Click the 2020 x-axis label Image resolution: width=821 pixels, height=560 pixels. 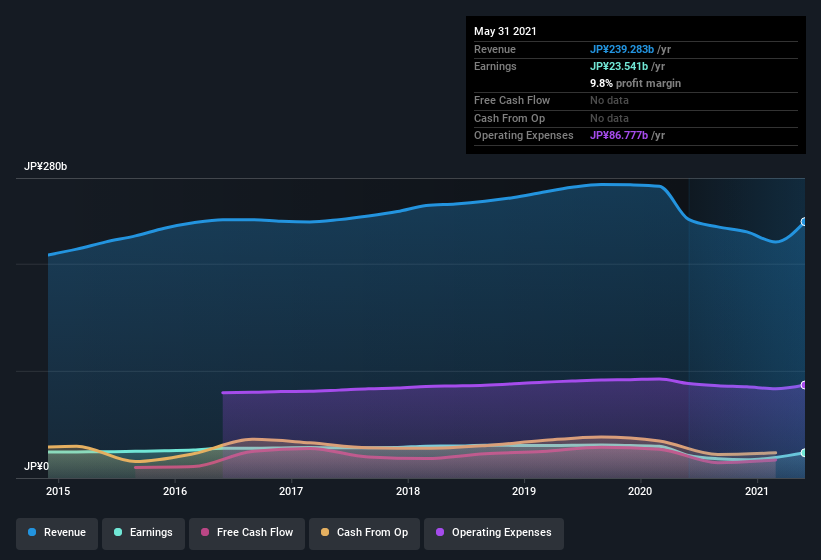click(x=640, y=491)
